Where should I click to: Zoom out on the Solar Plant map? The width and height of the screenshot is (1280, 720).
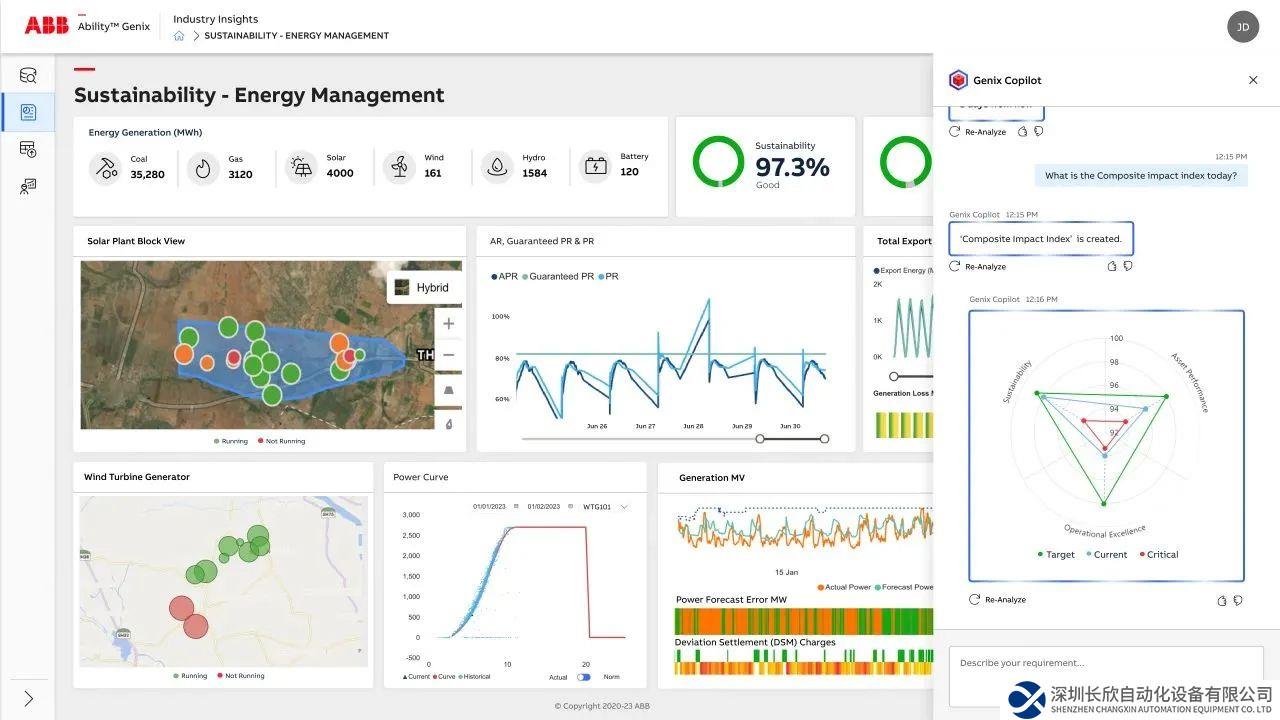(448, 356)
